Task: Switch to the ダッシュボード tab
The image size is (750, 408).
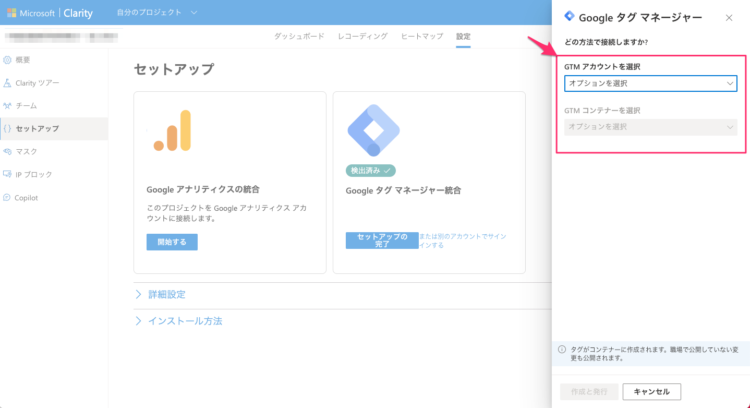Action: pyautogui.click(x=299, y=36)
